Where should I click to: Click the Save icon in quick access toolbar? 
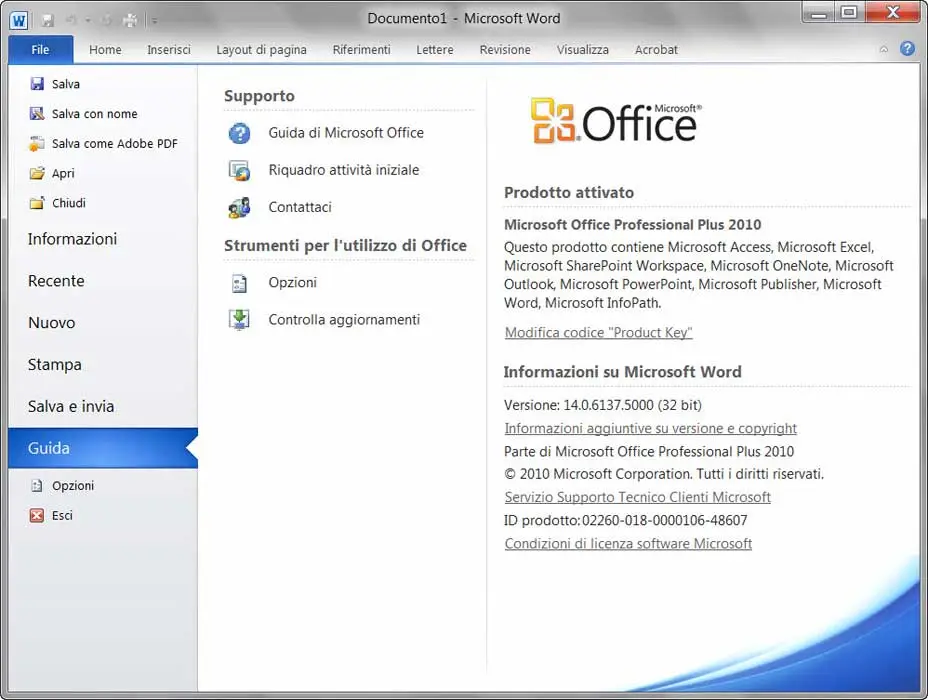click(47, 21)
